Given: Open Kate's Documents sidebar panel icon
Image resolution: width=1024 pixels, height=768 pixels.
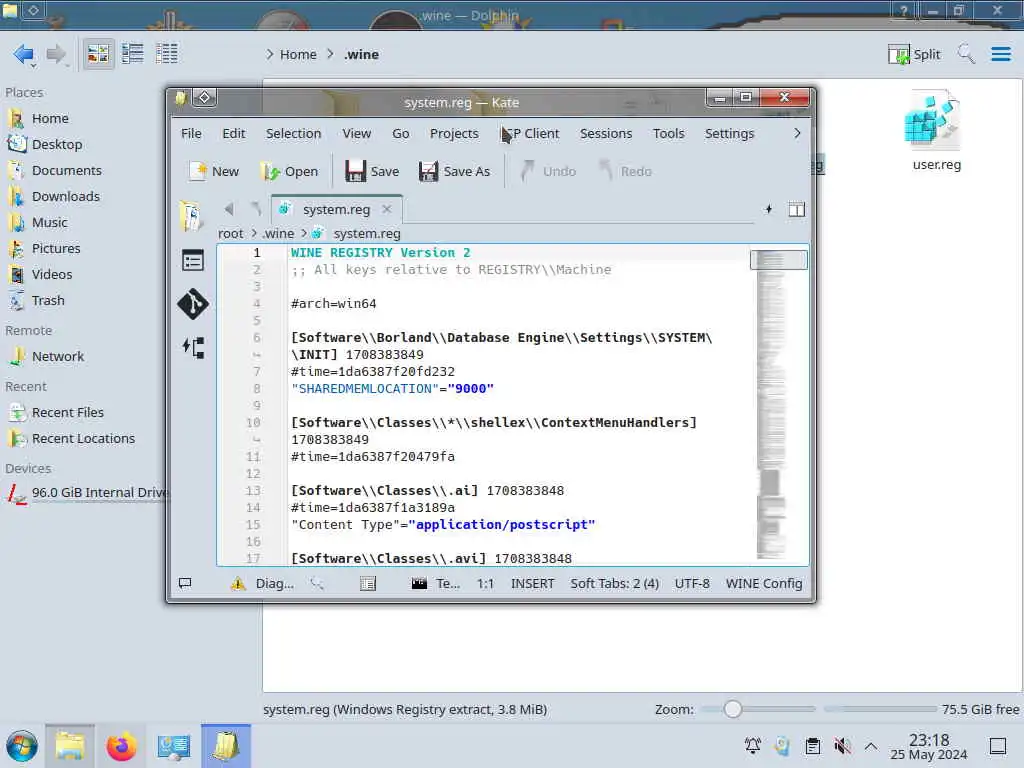Looking at the screenshot, I should [x=192, y=216].
